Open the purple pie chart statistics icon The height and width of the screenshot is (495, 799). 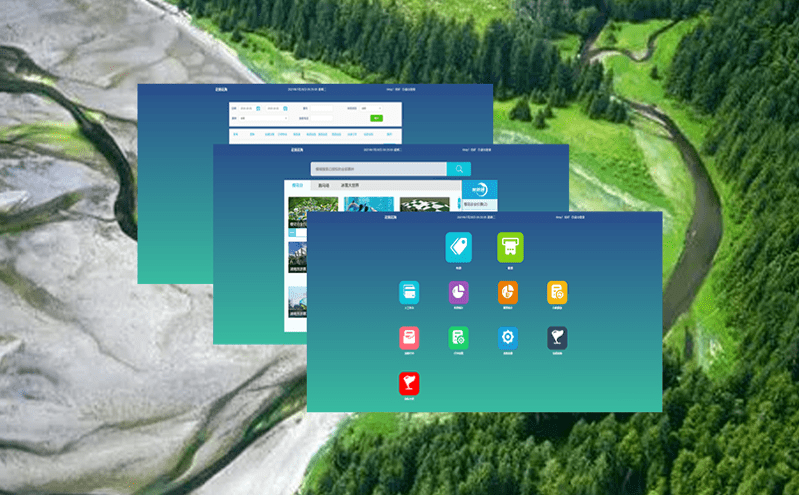[x=458, y=292]
